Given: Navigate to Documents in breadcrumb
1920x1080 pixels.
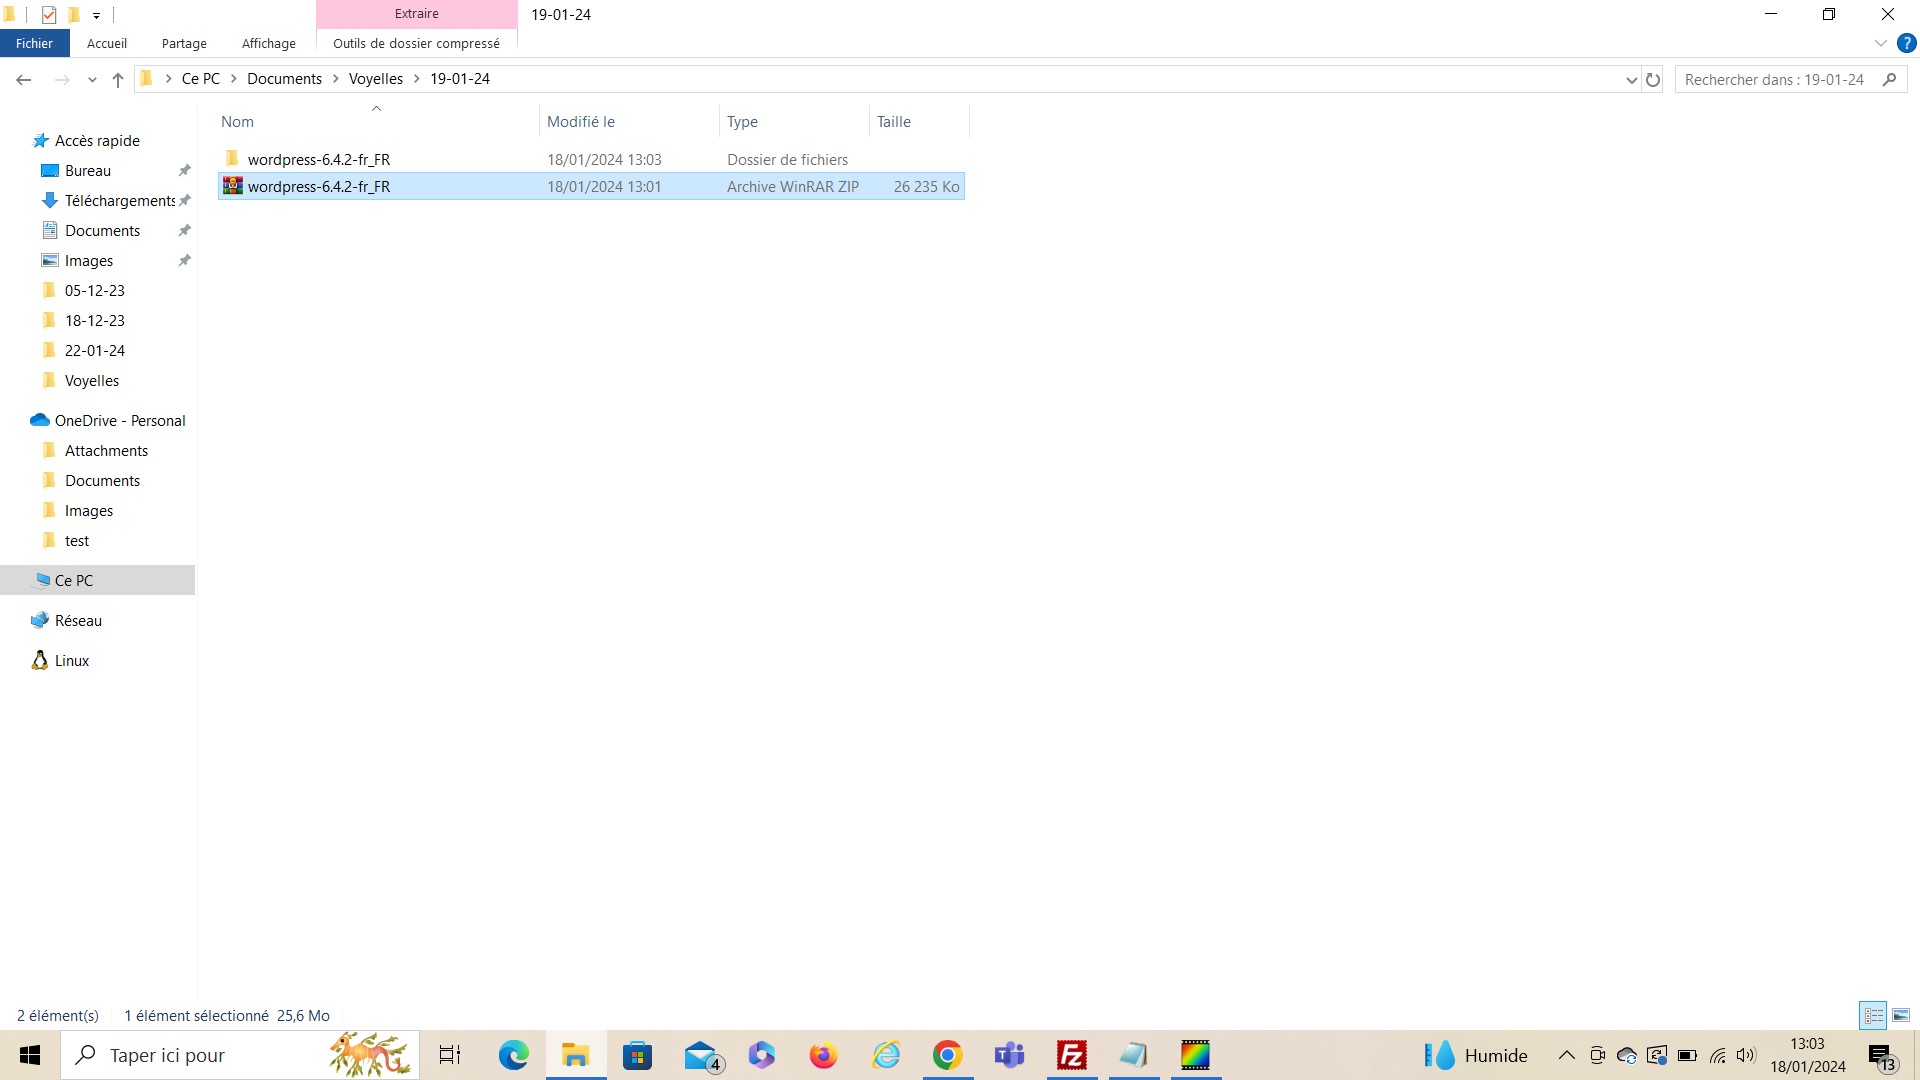Looking at the screenshot, I should pyautogui.click(x=284, y=79).
